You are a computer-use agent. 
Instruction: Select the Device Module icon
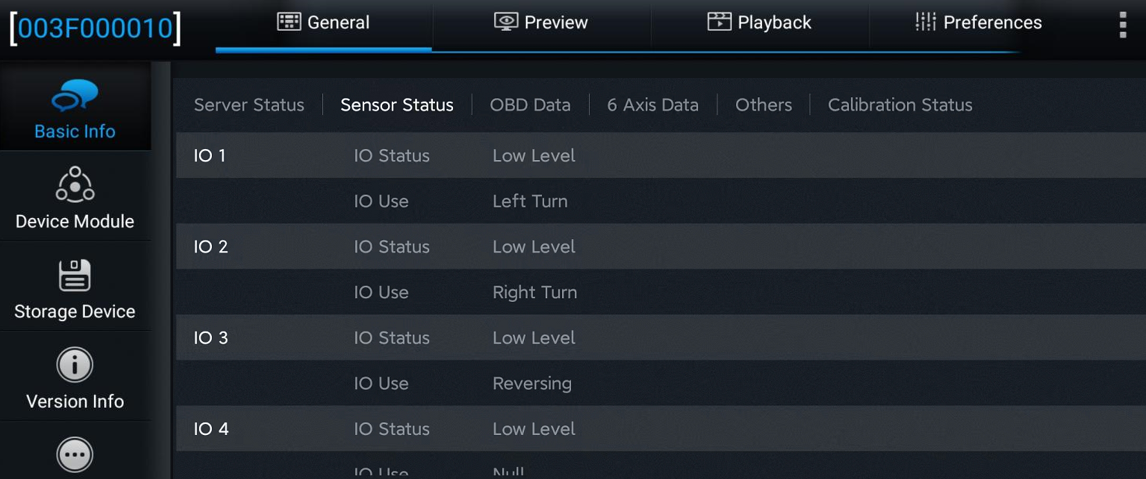pyautogui.click(x=75, y=184)
